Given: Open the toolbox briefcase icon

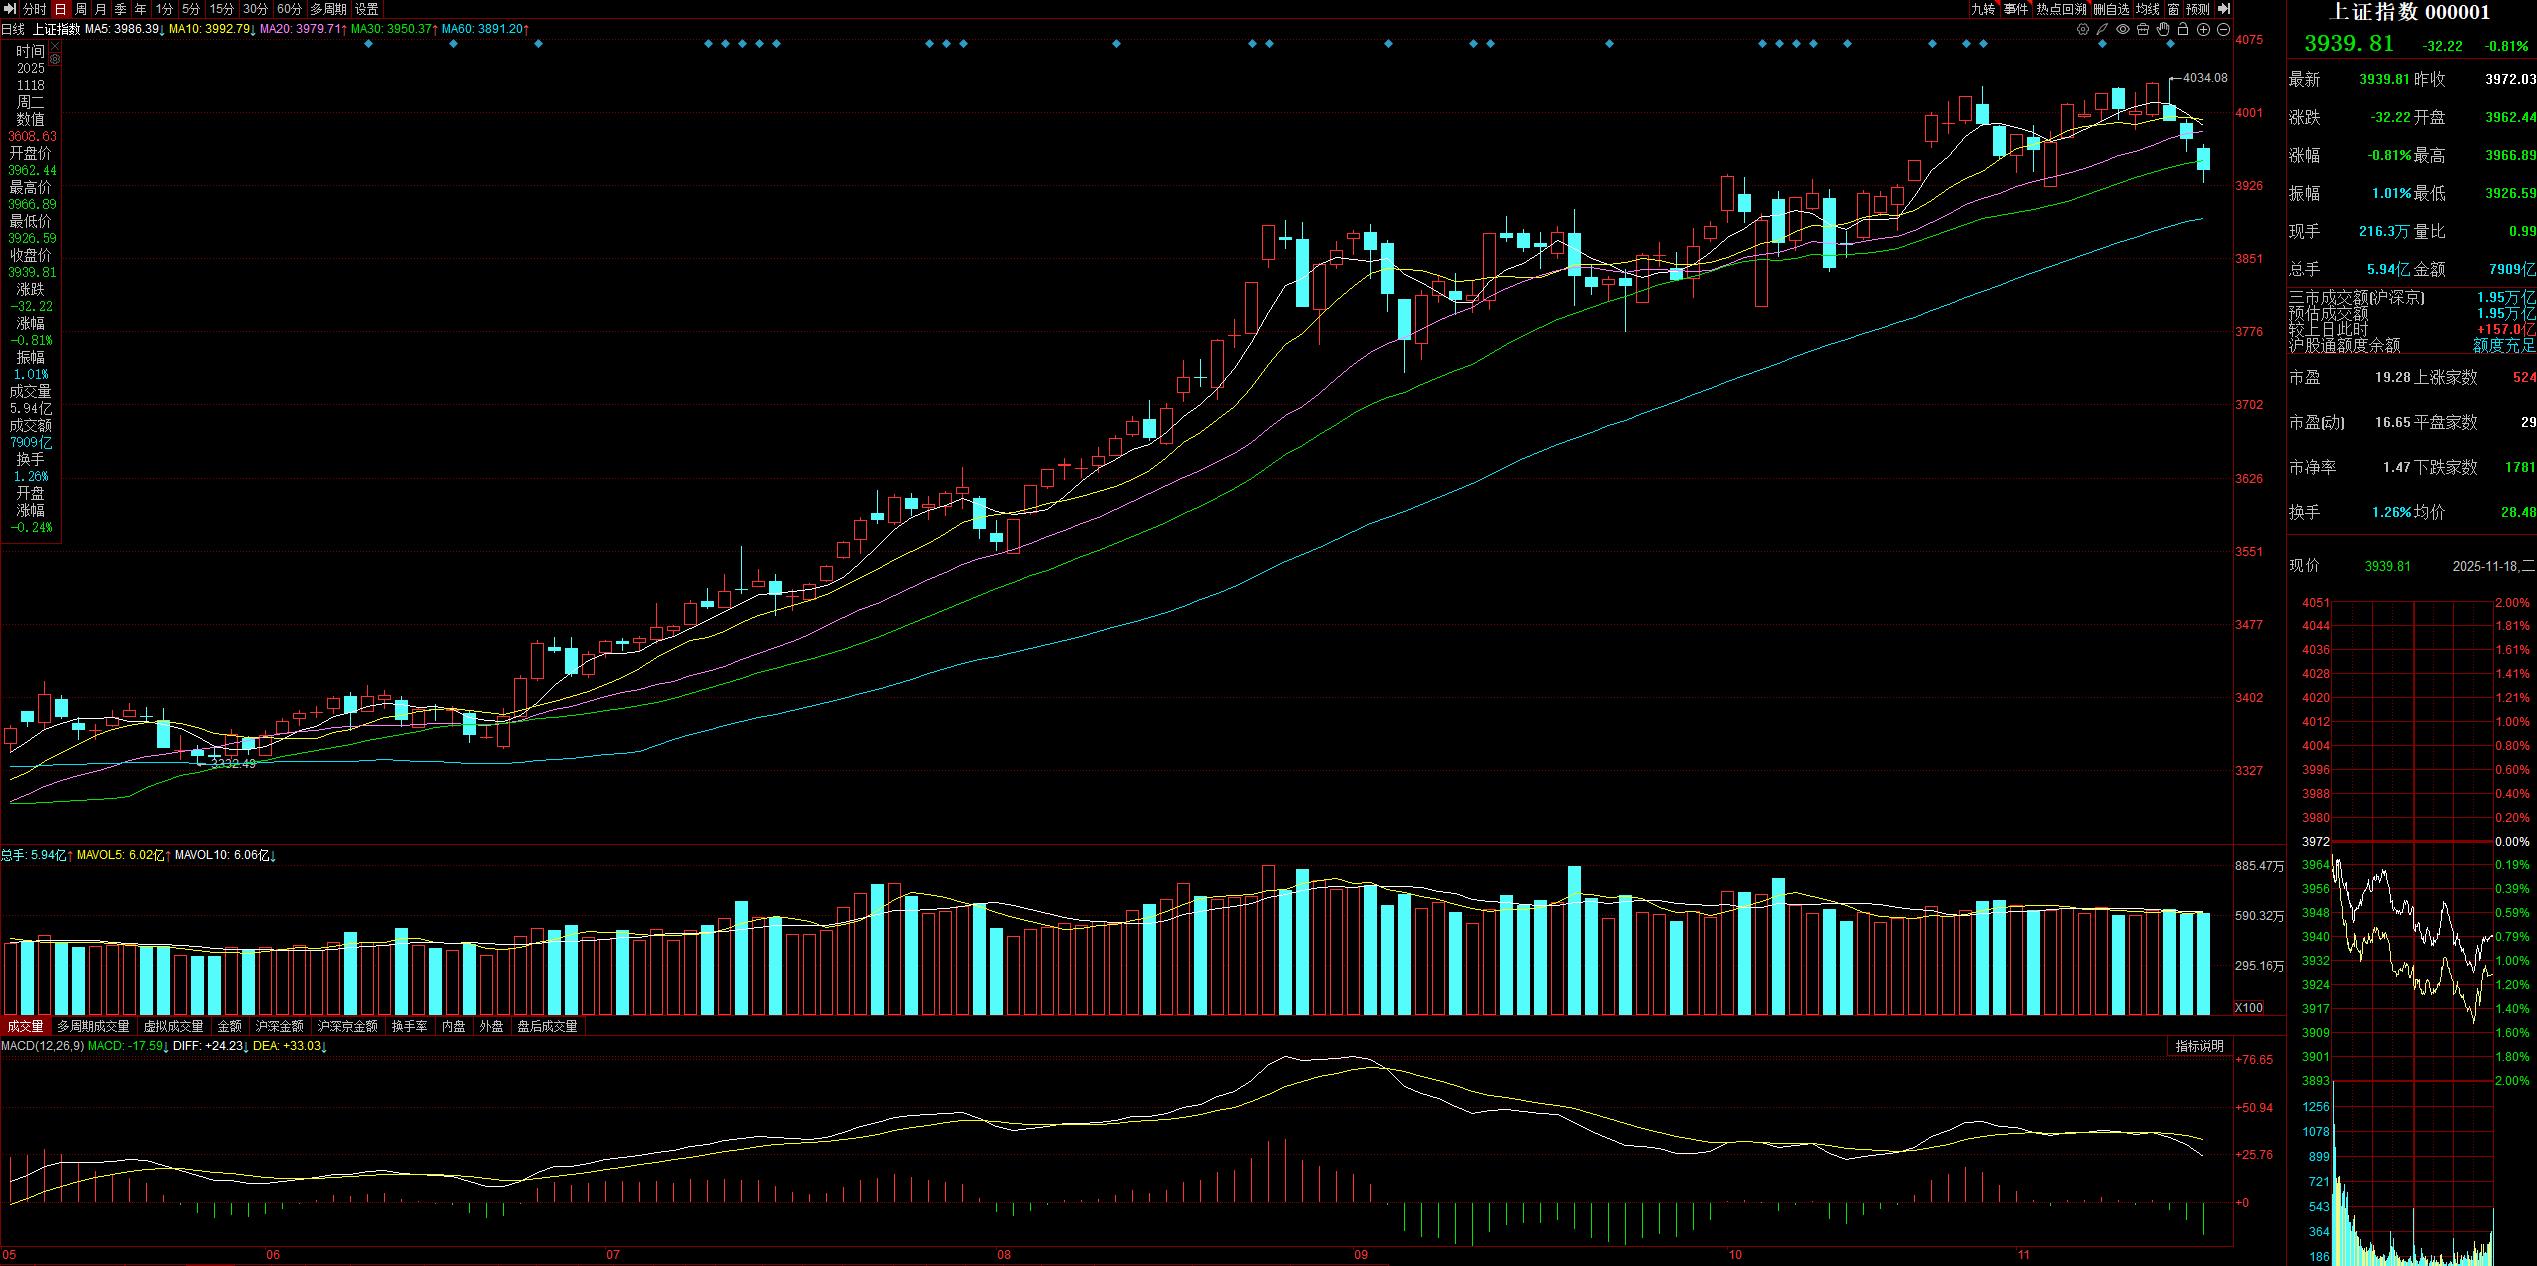Looking at the screenshot, I should pyautogui.click(x=2143, y=29).
